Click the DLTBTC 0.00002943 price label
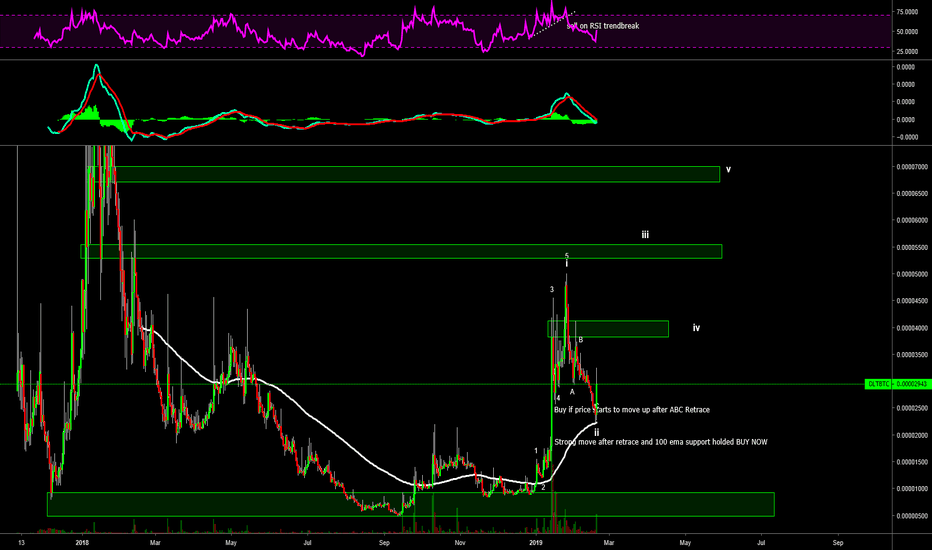Viewport: 932px width, 550px height. click(898, 384)
